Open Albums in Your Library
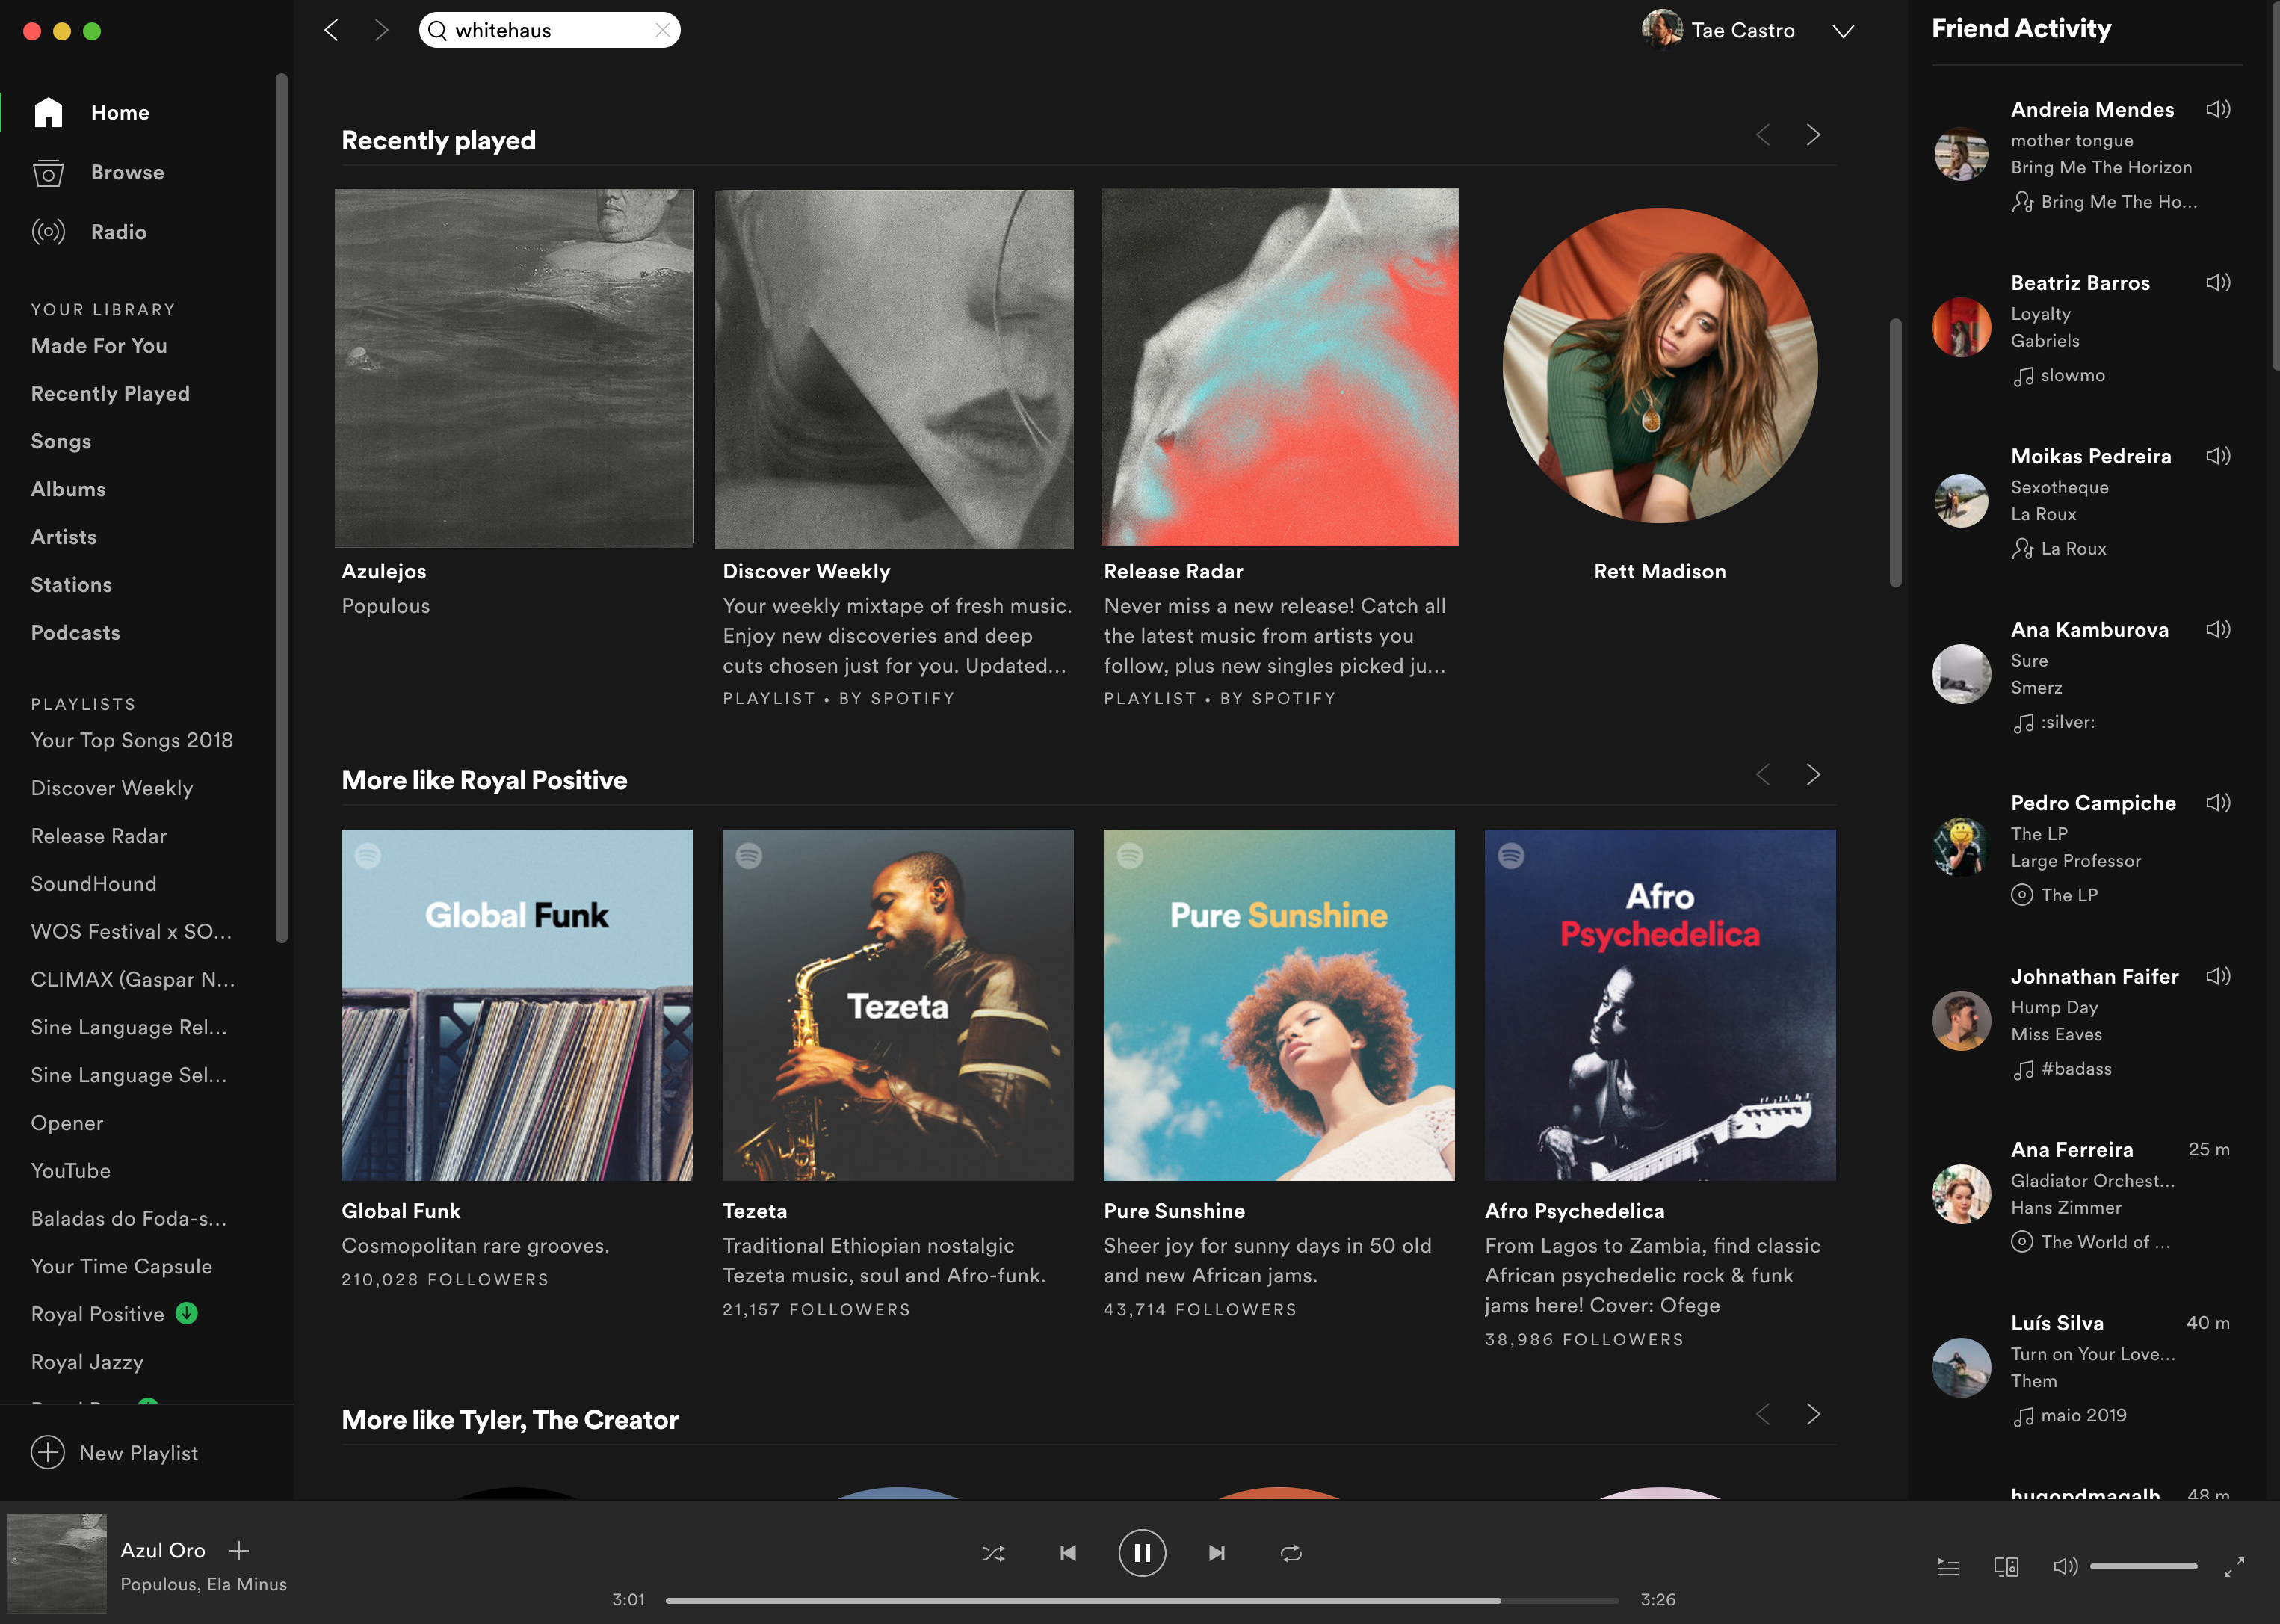2280x1624 pixels. [68, 490]
